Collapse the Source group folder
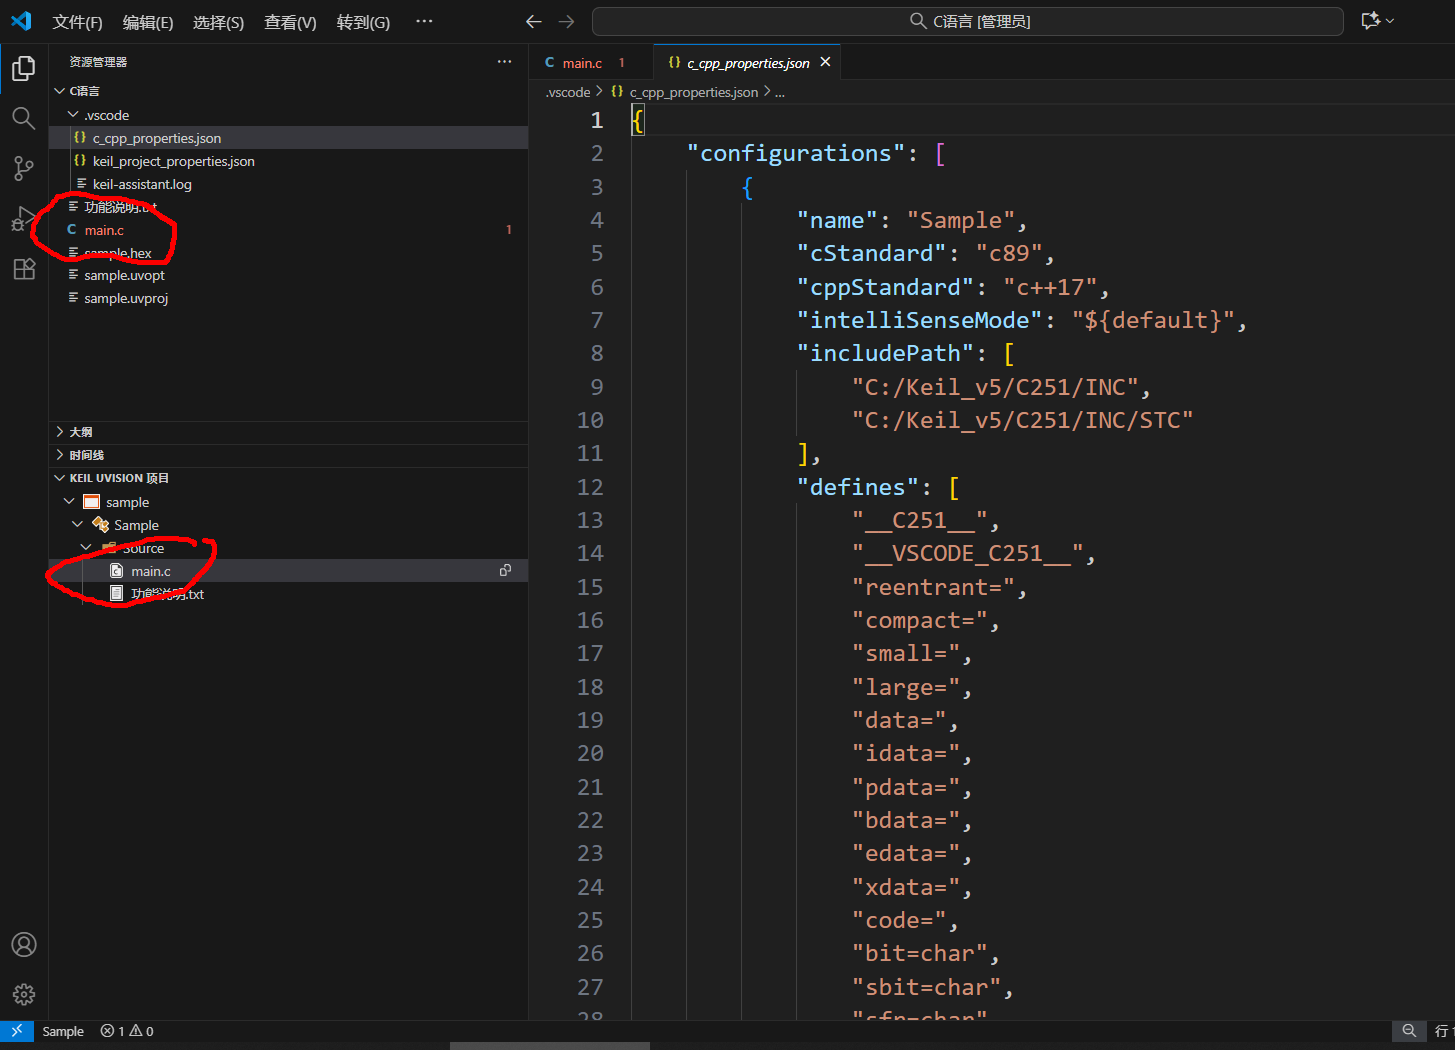 86,547
